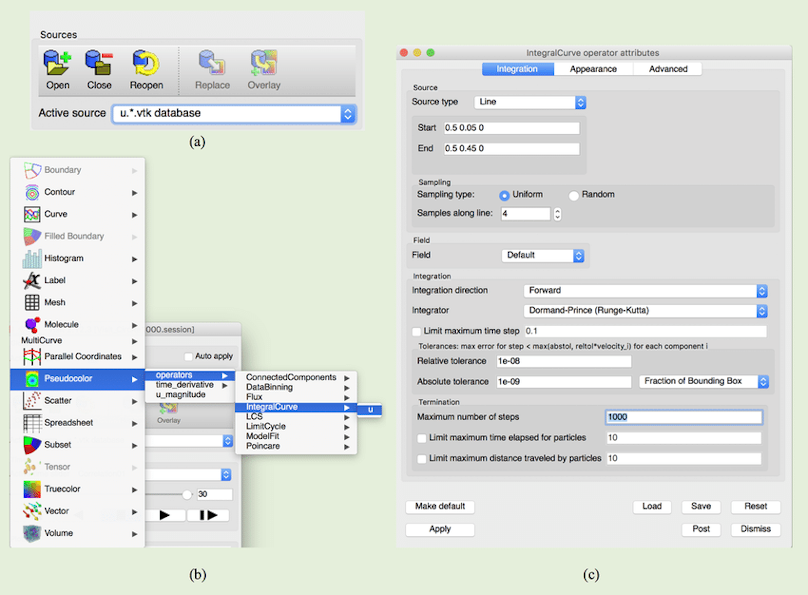Click the Dismiss button
This screenshot has width=808, height=595.
pyautogui.click(x=755, y=529)
